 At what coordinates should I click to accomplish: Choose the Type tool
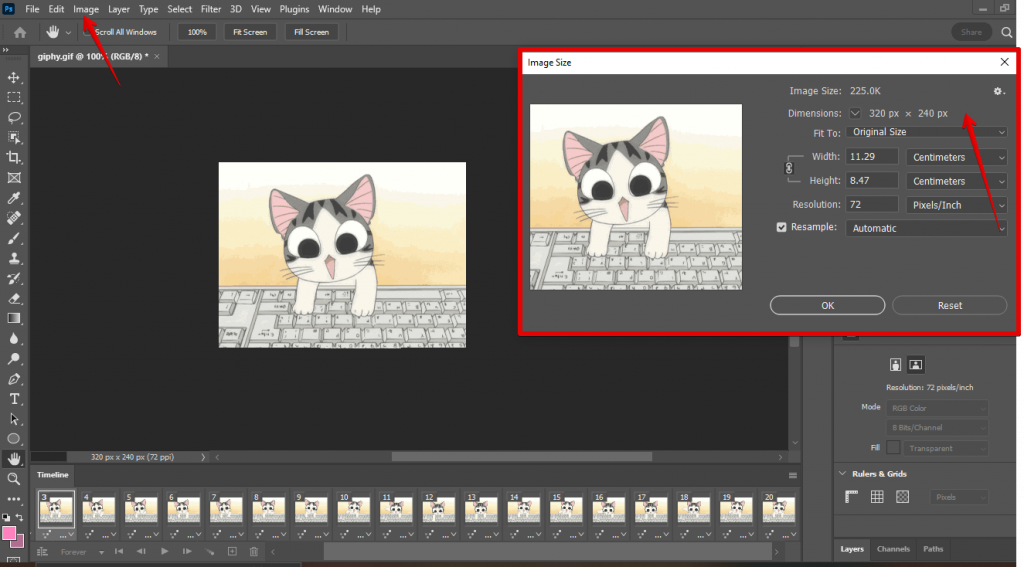point(14,399)
